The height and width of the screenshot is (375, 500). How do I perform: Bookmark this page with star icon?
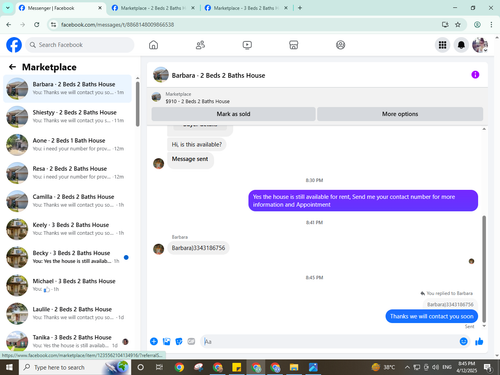click(x=458, y=25)
